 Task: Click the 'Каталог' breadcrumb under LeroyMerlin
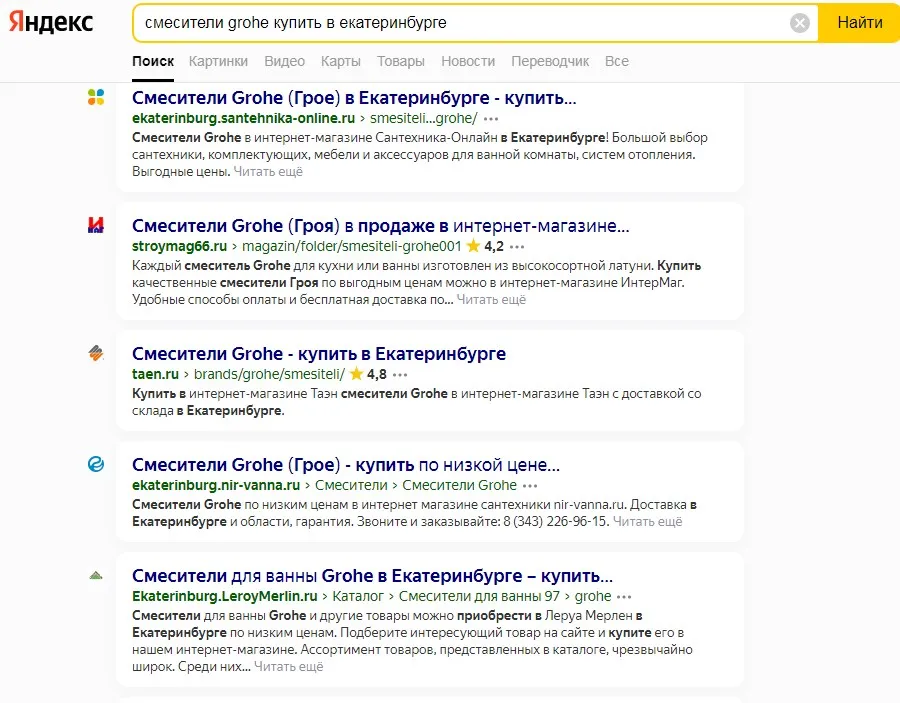[x=358, y=596]
